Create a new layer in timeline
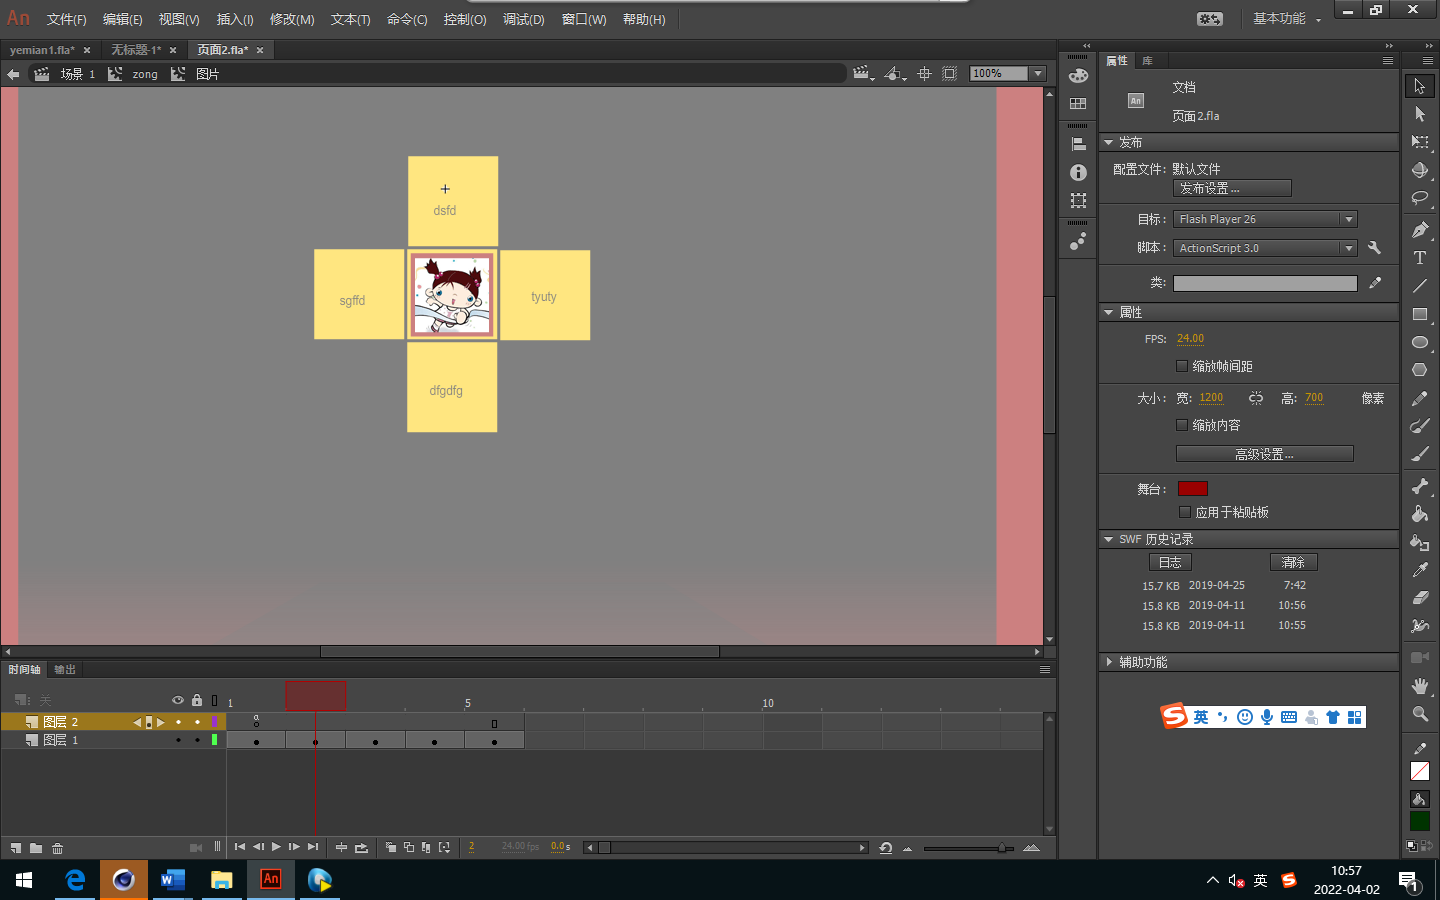The width and height of the screenshot is (1440, 900). click(16, 848)
